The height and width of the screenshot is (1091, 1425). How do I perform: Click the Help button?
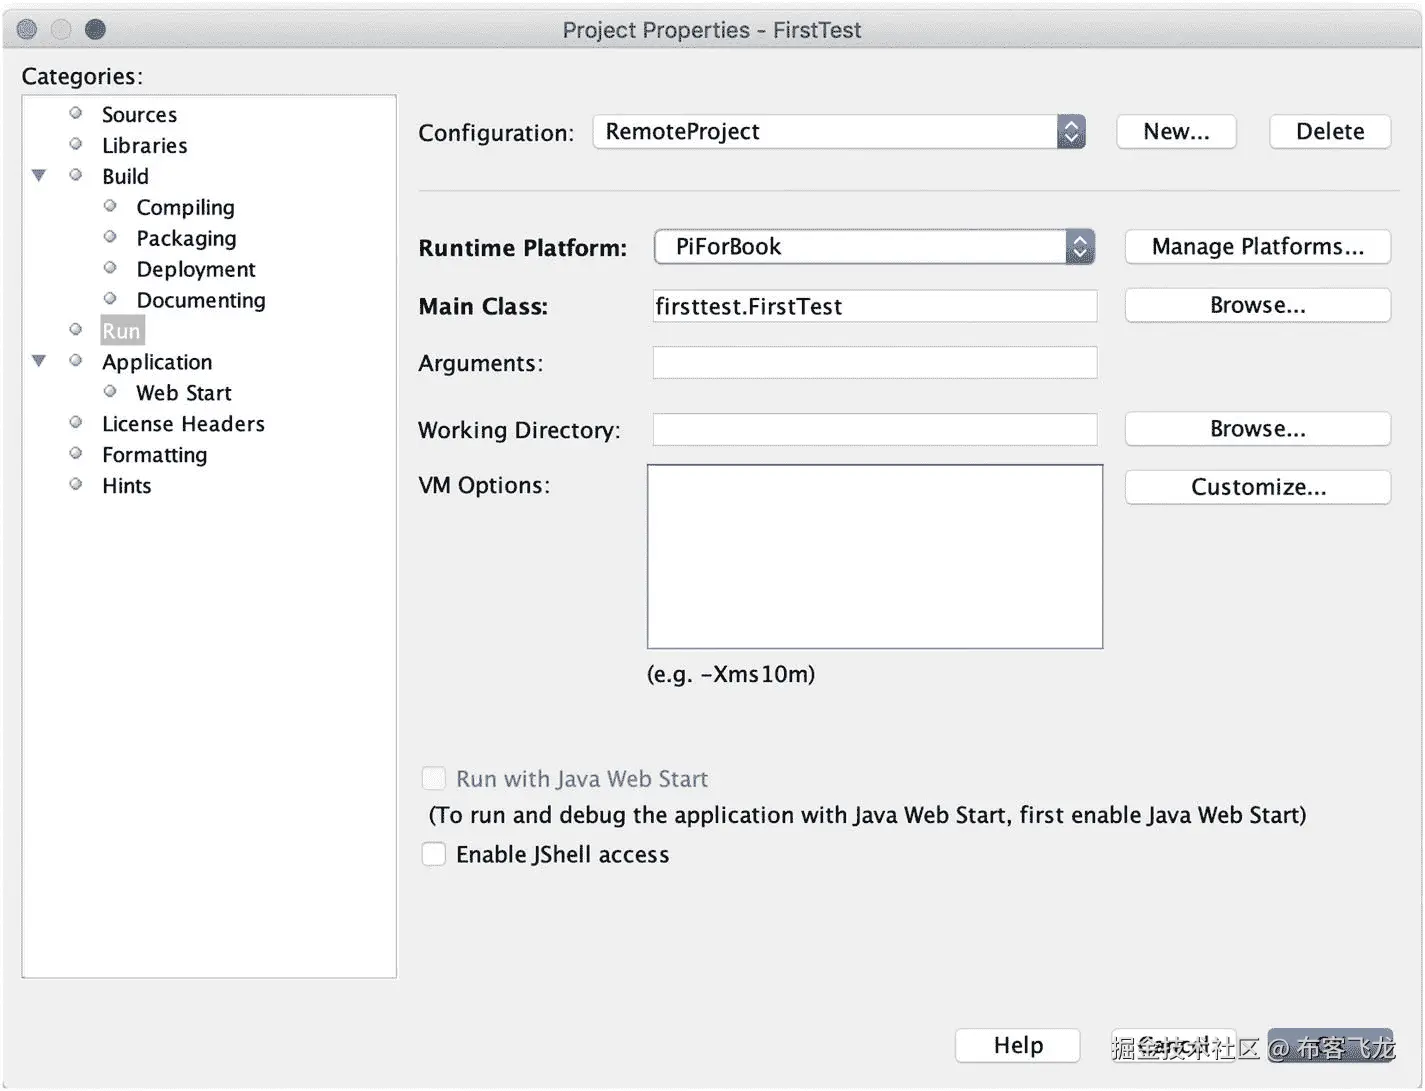tap(1017, 1046)
